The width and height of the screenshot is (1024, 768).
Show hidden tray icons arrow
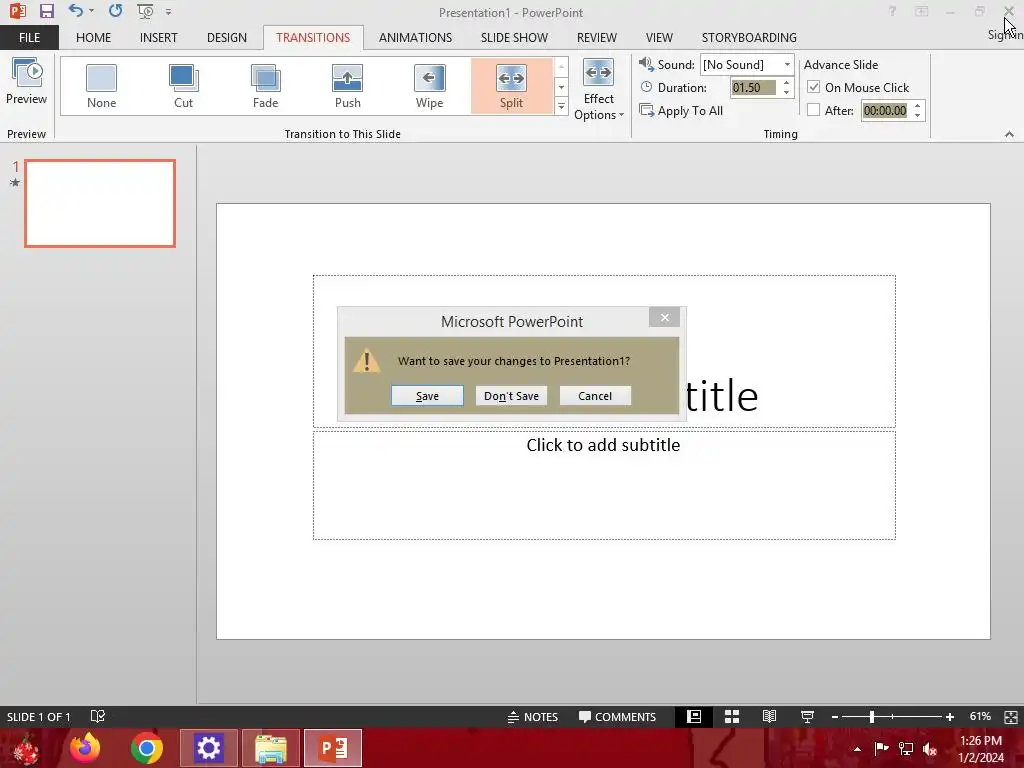(x=857, y=749)
